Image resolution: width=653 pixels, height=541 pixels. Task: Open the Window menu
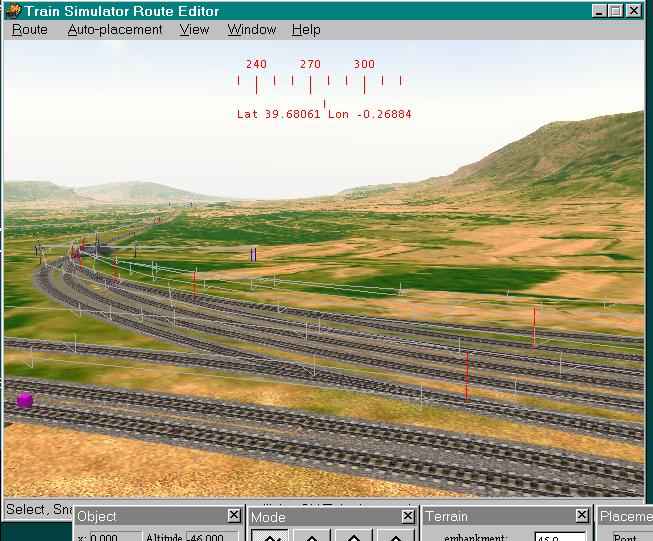pos(251,30)
